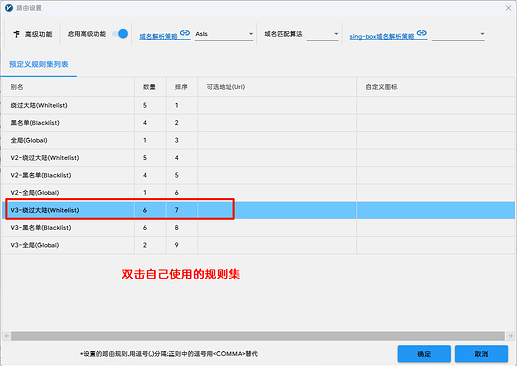
Task: Select the V3-黑名单(Blacklist) row
Action: click(258, 228)
